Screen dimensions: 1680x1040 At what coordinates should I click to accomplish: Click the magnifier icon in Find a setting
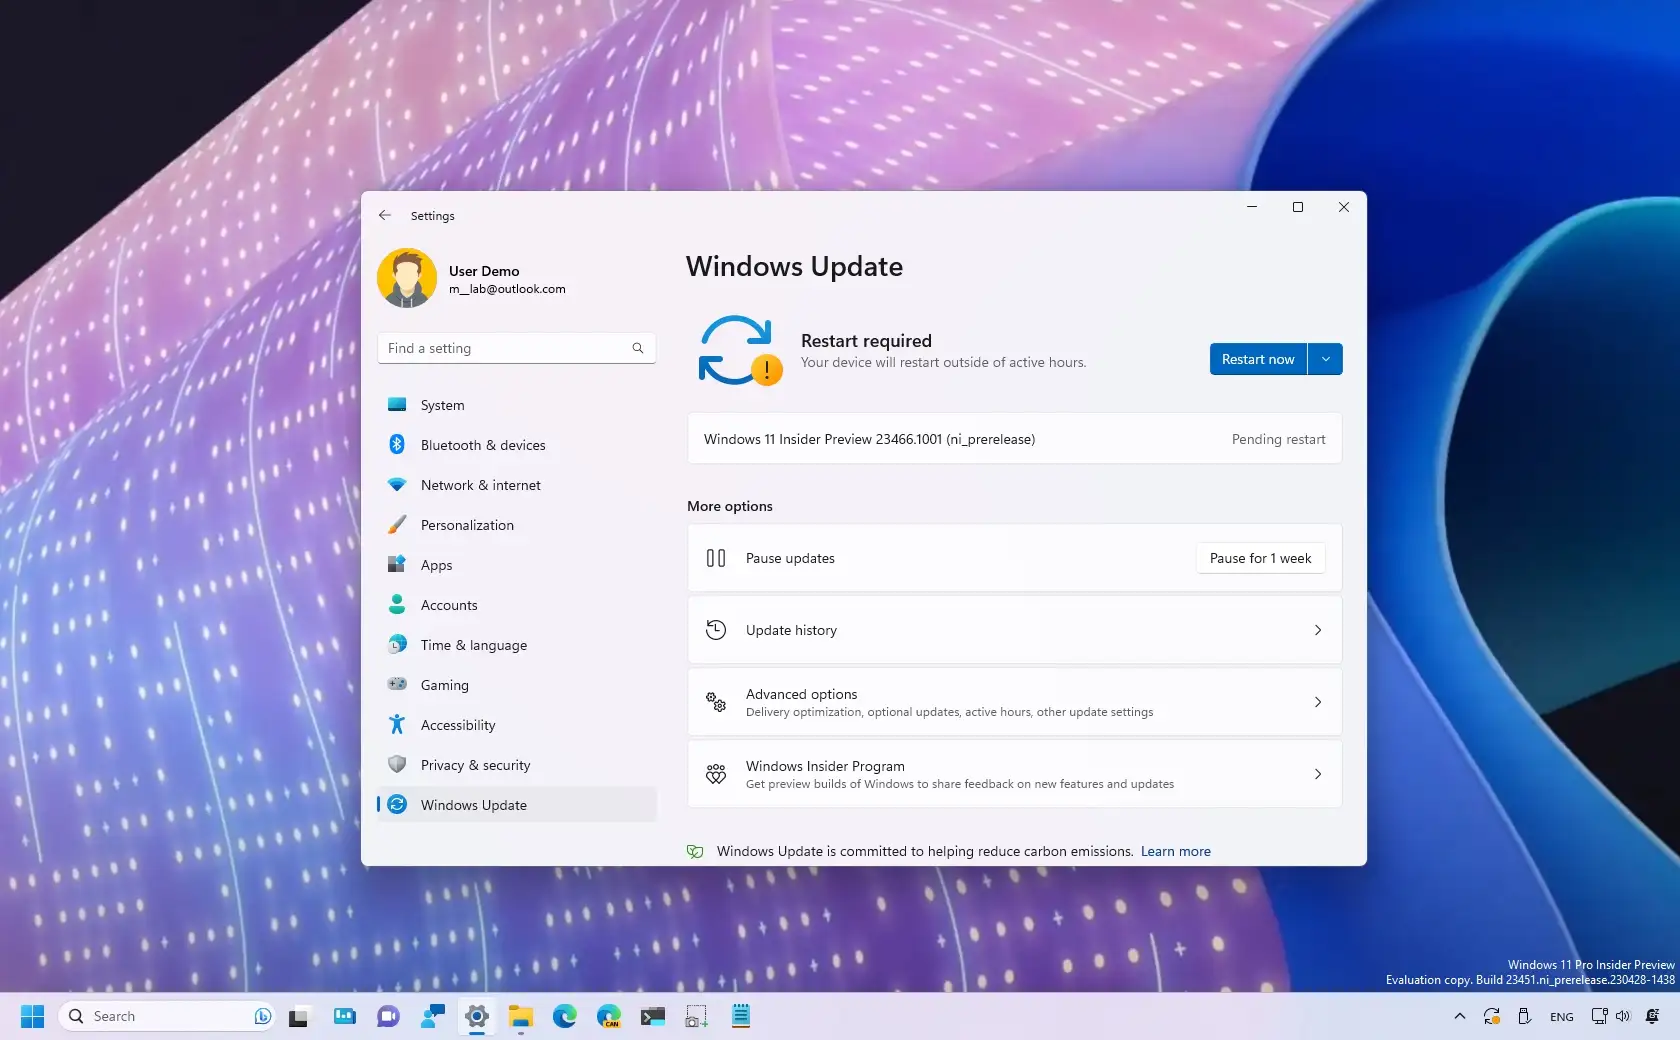pyautogui.click(x=638, y=348)
